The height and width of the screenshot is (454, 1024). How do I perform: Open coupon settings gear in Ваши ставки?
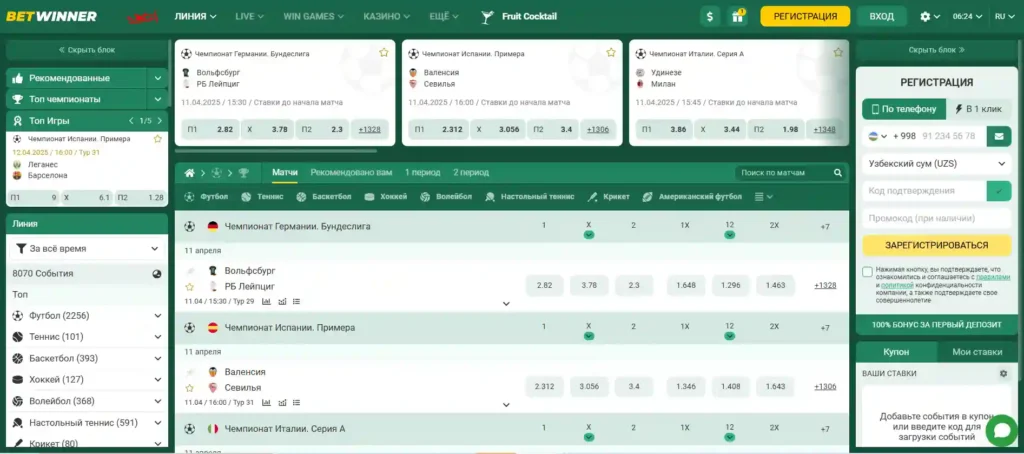tap(1003, 374)
